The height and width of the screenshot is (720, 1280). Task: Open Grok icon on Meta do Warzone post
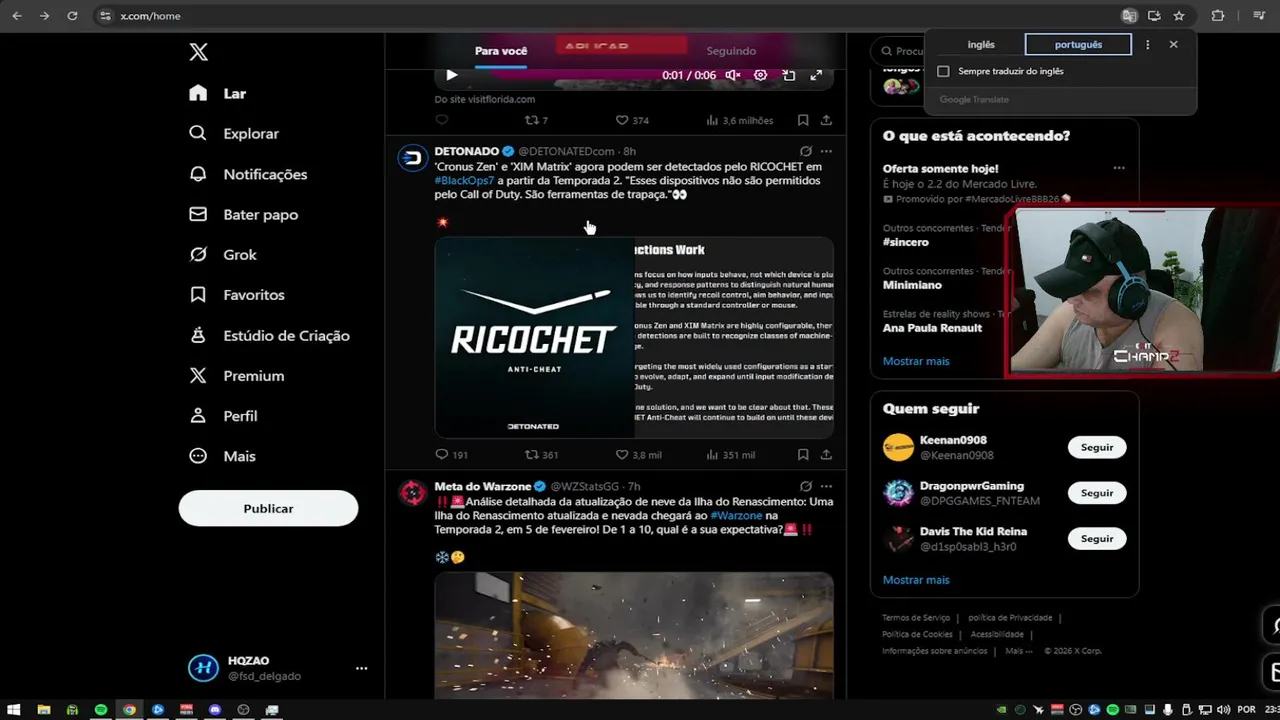(x=805, y=486)
